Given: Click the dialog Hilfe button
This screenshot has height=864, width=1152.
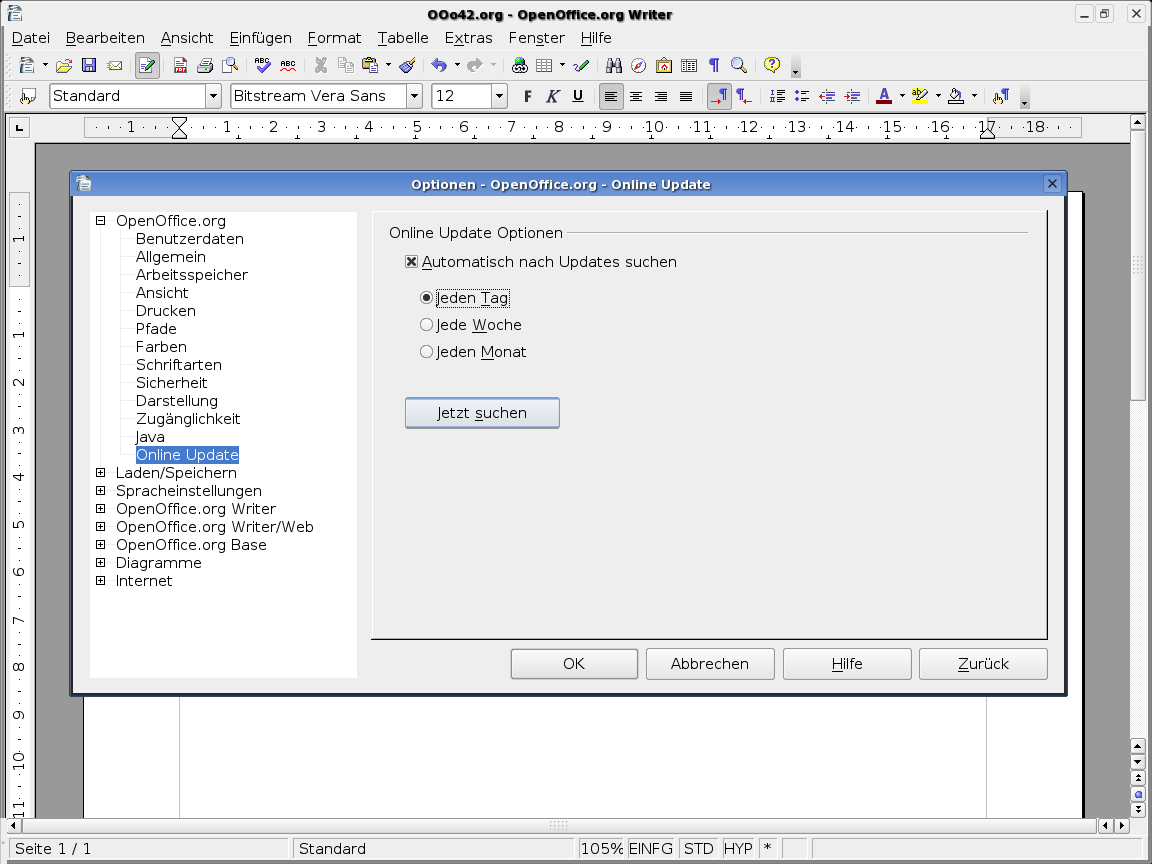Looking at the screenshot, I should pyautogui.click(x=847, y=663).
